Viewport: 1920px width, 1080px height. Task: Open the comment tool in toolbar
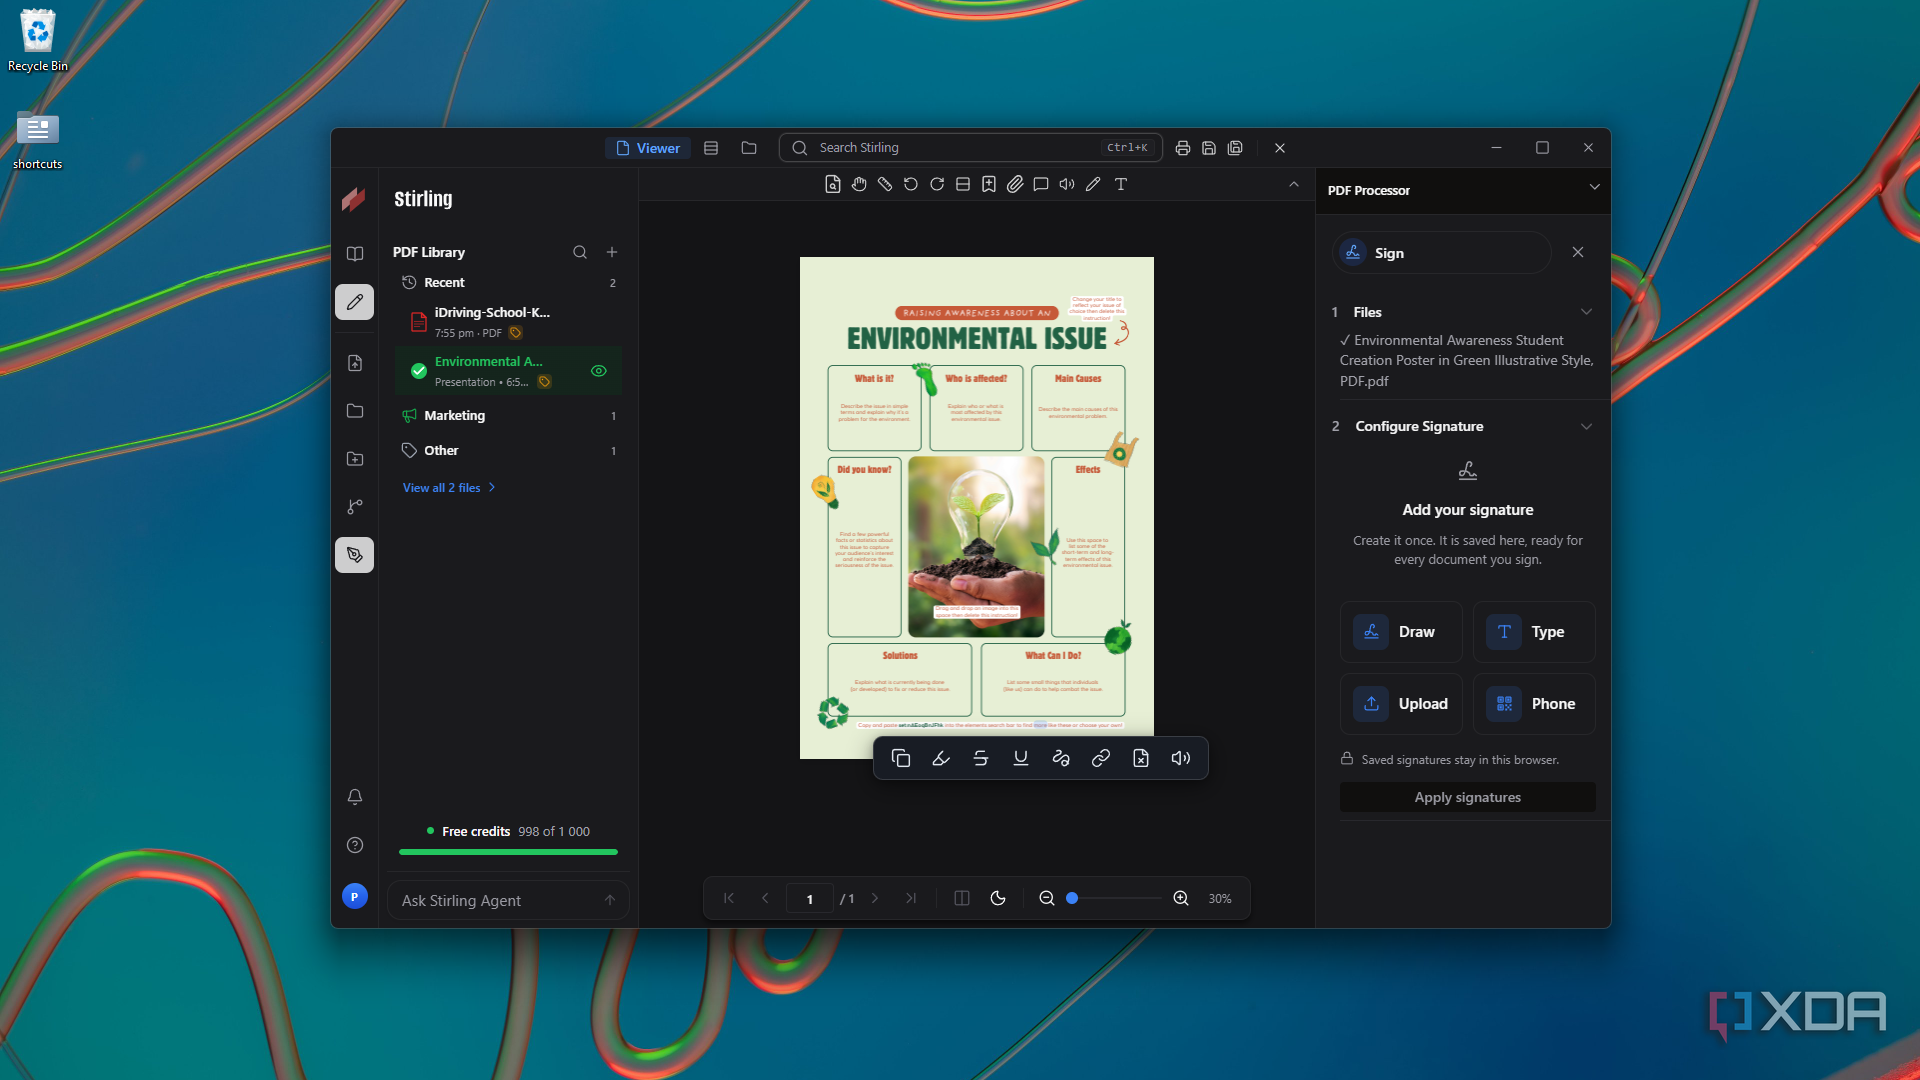coord(1041,184)
